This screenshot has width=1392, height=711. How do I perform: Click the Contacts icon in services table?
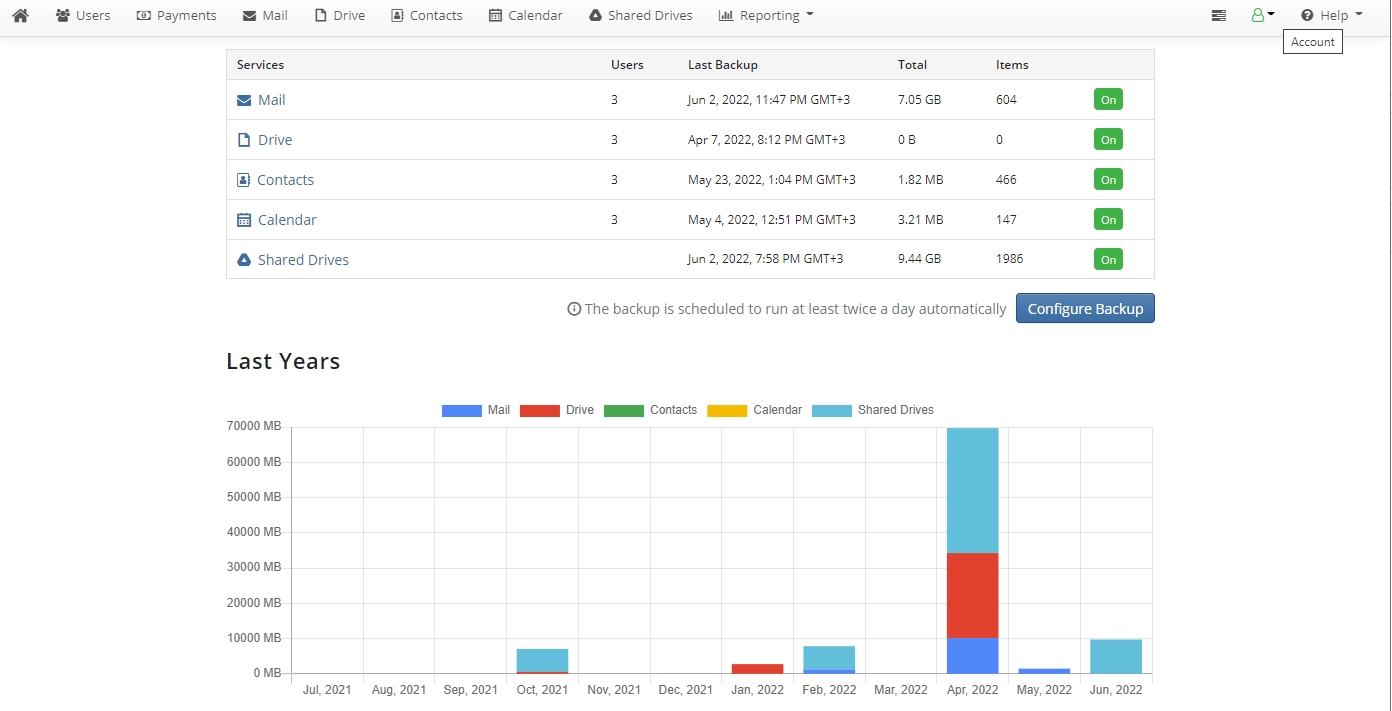[244, 180]
